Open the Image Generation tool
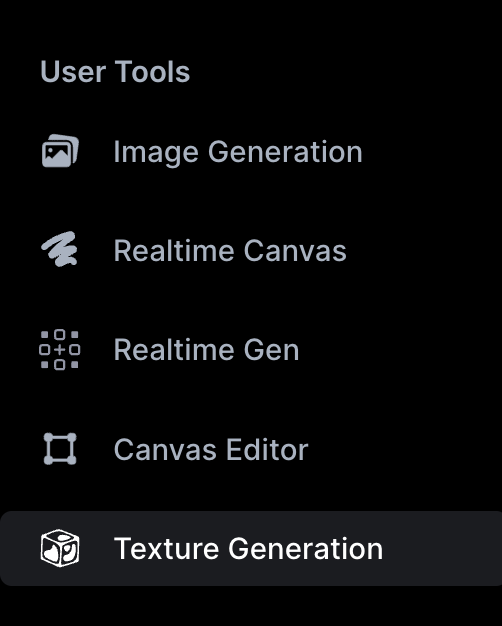This screenshot has height=626, width=502. [x=238, y=153]
